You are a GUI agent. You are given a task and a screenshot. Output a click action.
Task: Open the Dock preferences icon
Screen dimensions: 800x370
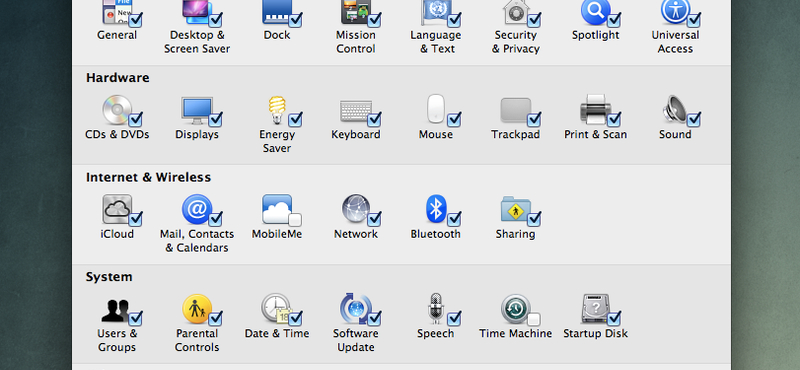(x=277, y=11)
